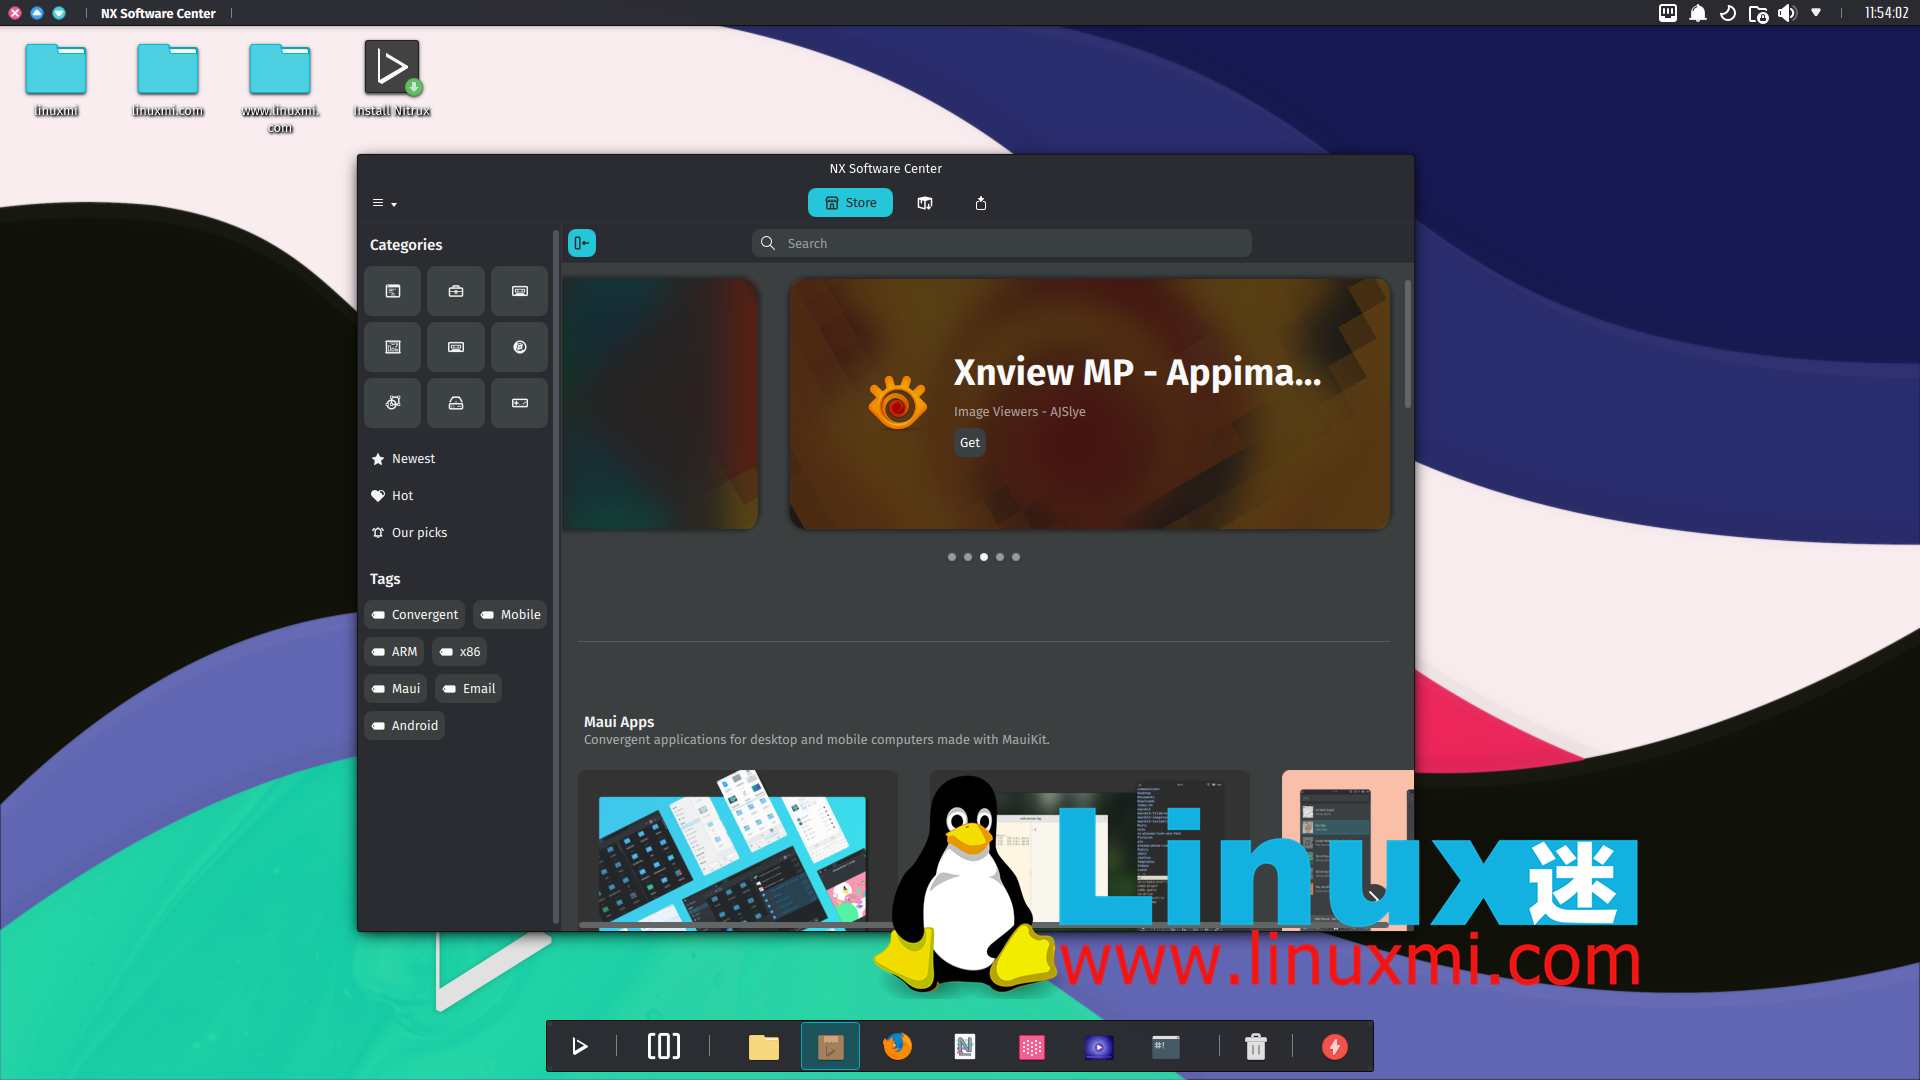Open the Trash from the dock
The height and width of the screenshot is (1080, 1920).
click(1256, 1046)
